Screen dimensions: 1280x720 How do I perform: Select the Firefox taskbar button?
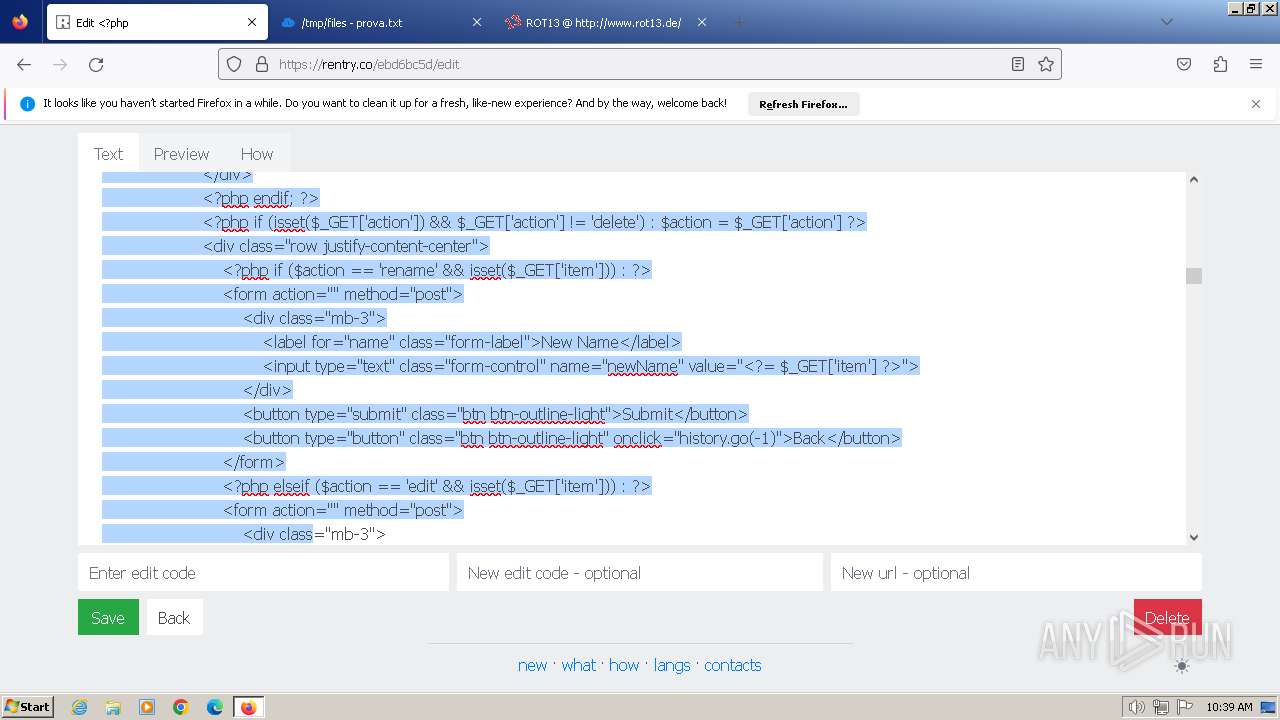248,707
